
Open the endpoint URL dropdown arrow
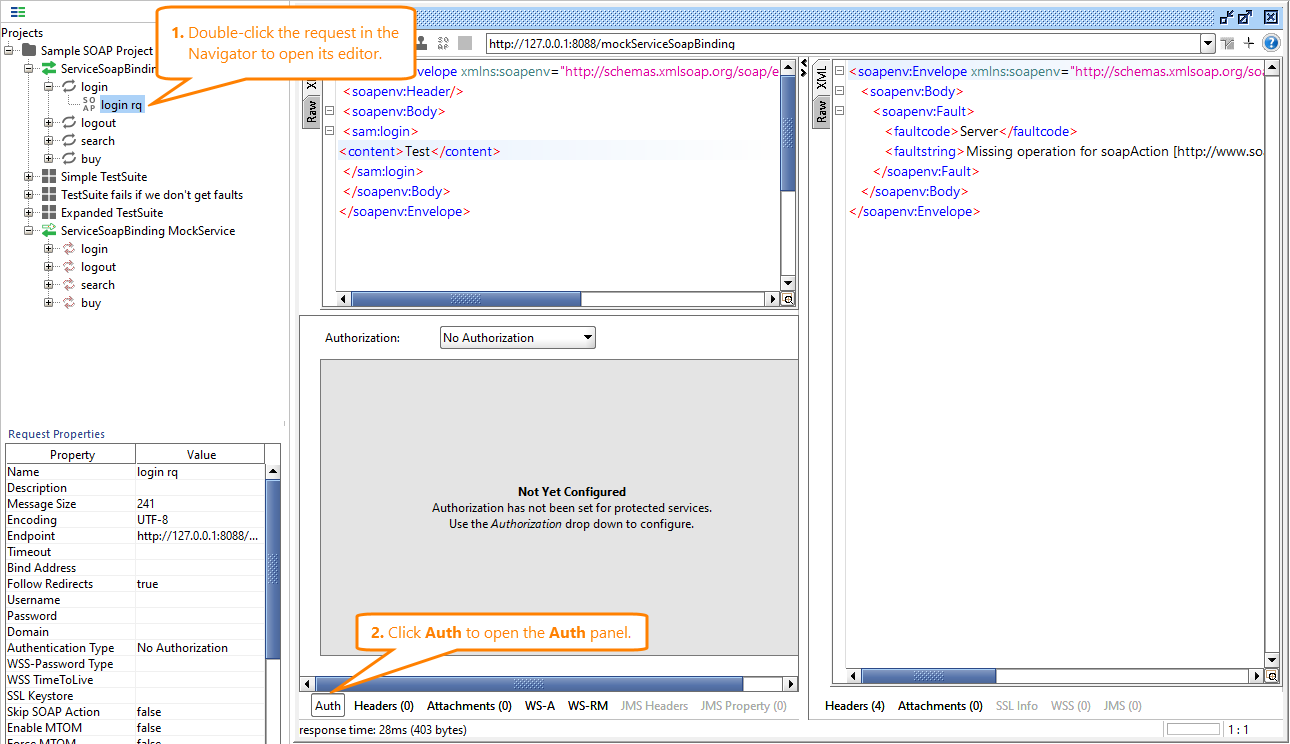click(1207, 43)
